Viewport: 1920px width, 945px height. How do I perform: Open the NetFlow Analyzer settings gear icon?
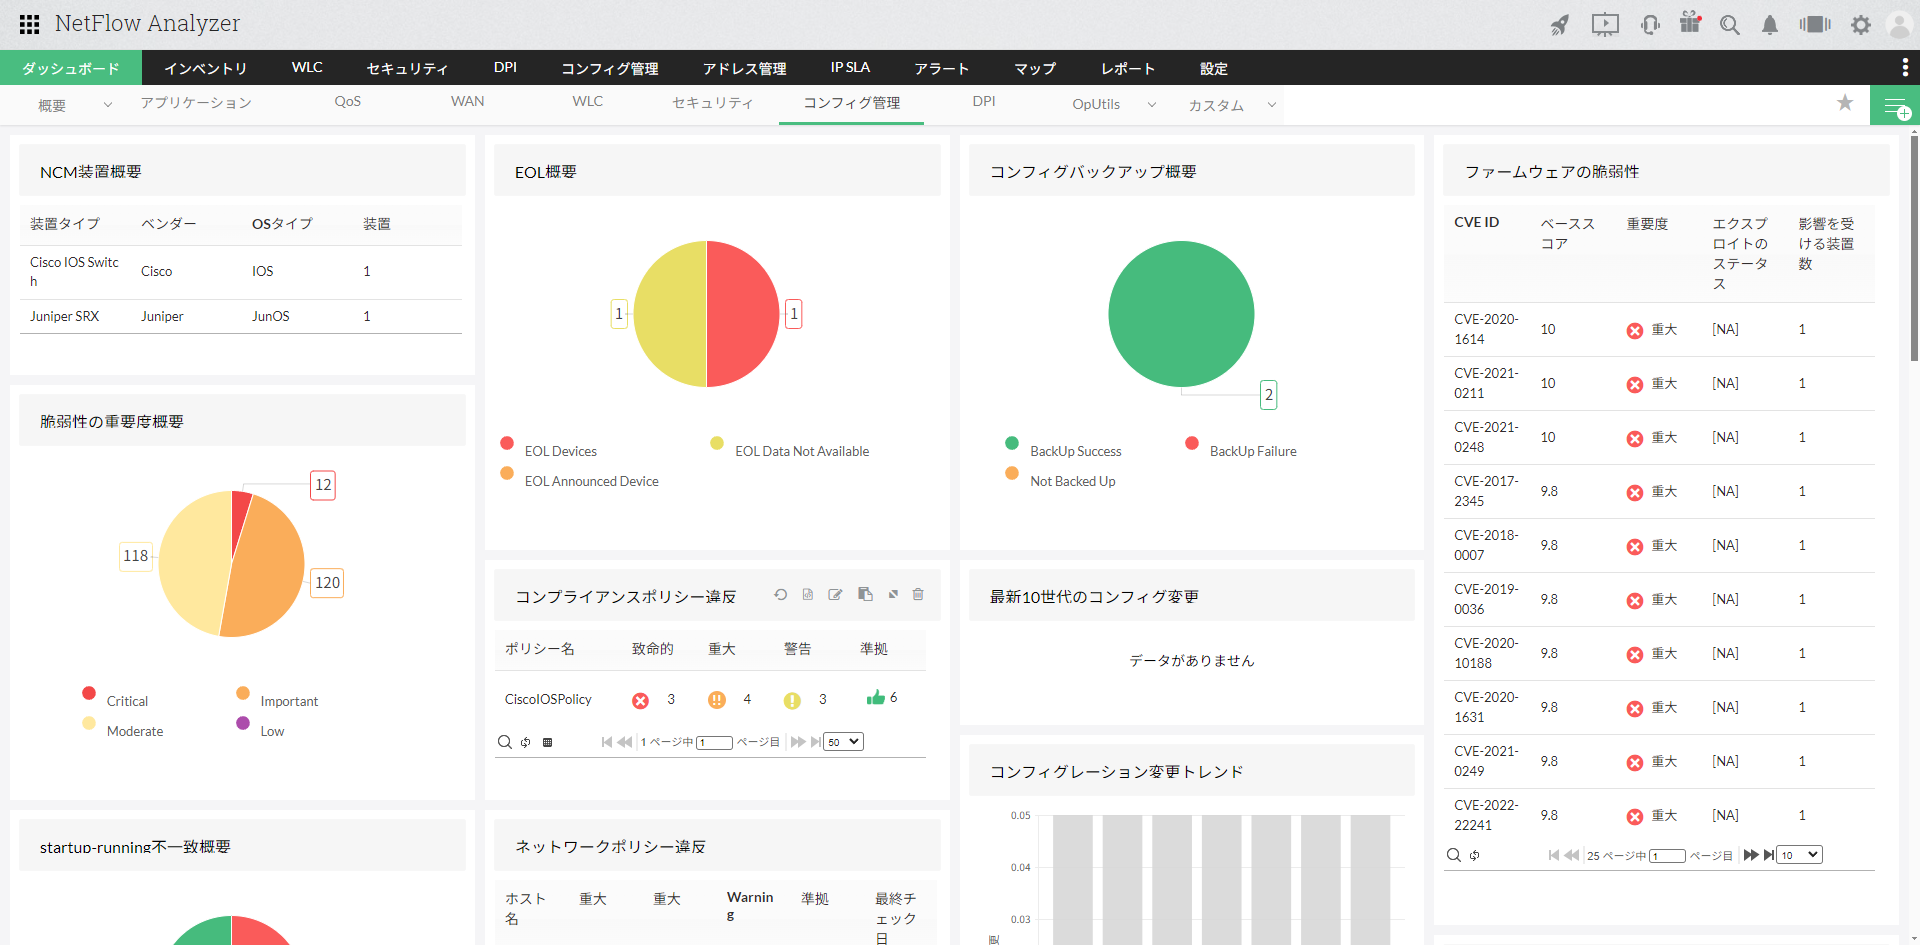click(x=1862, y=25)
